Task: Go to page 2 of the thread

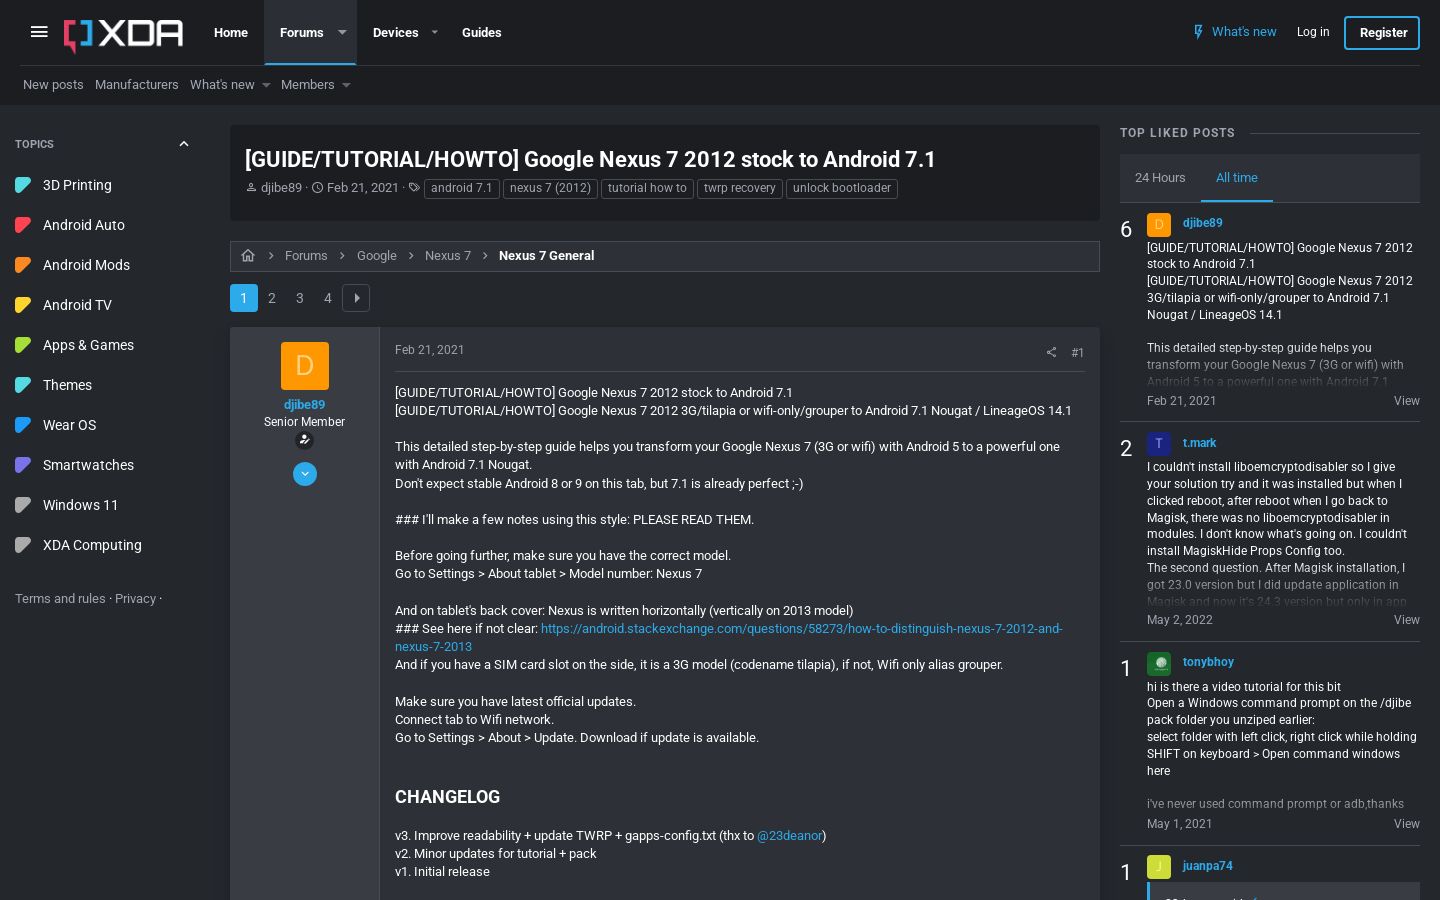Action: [x=272, y=298]
